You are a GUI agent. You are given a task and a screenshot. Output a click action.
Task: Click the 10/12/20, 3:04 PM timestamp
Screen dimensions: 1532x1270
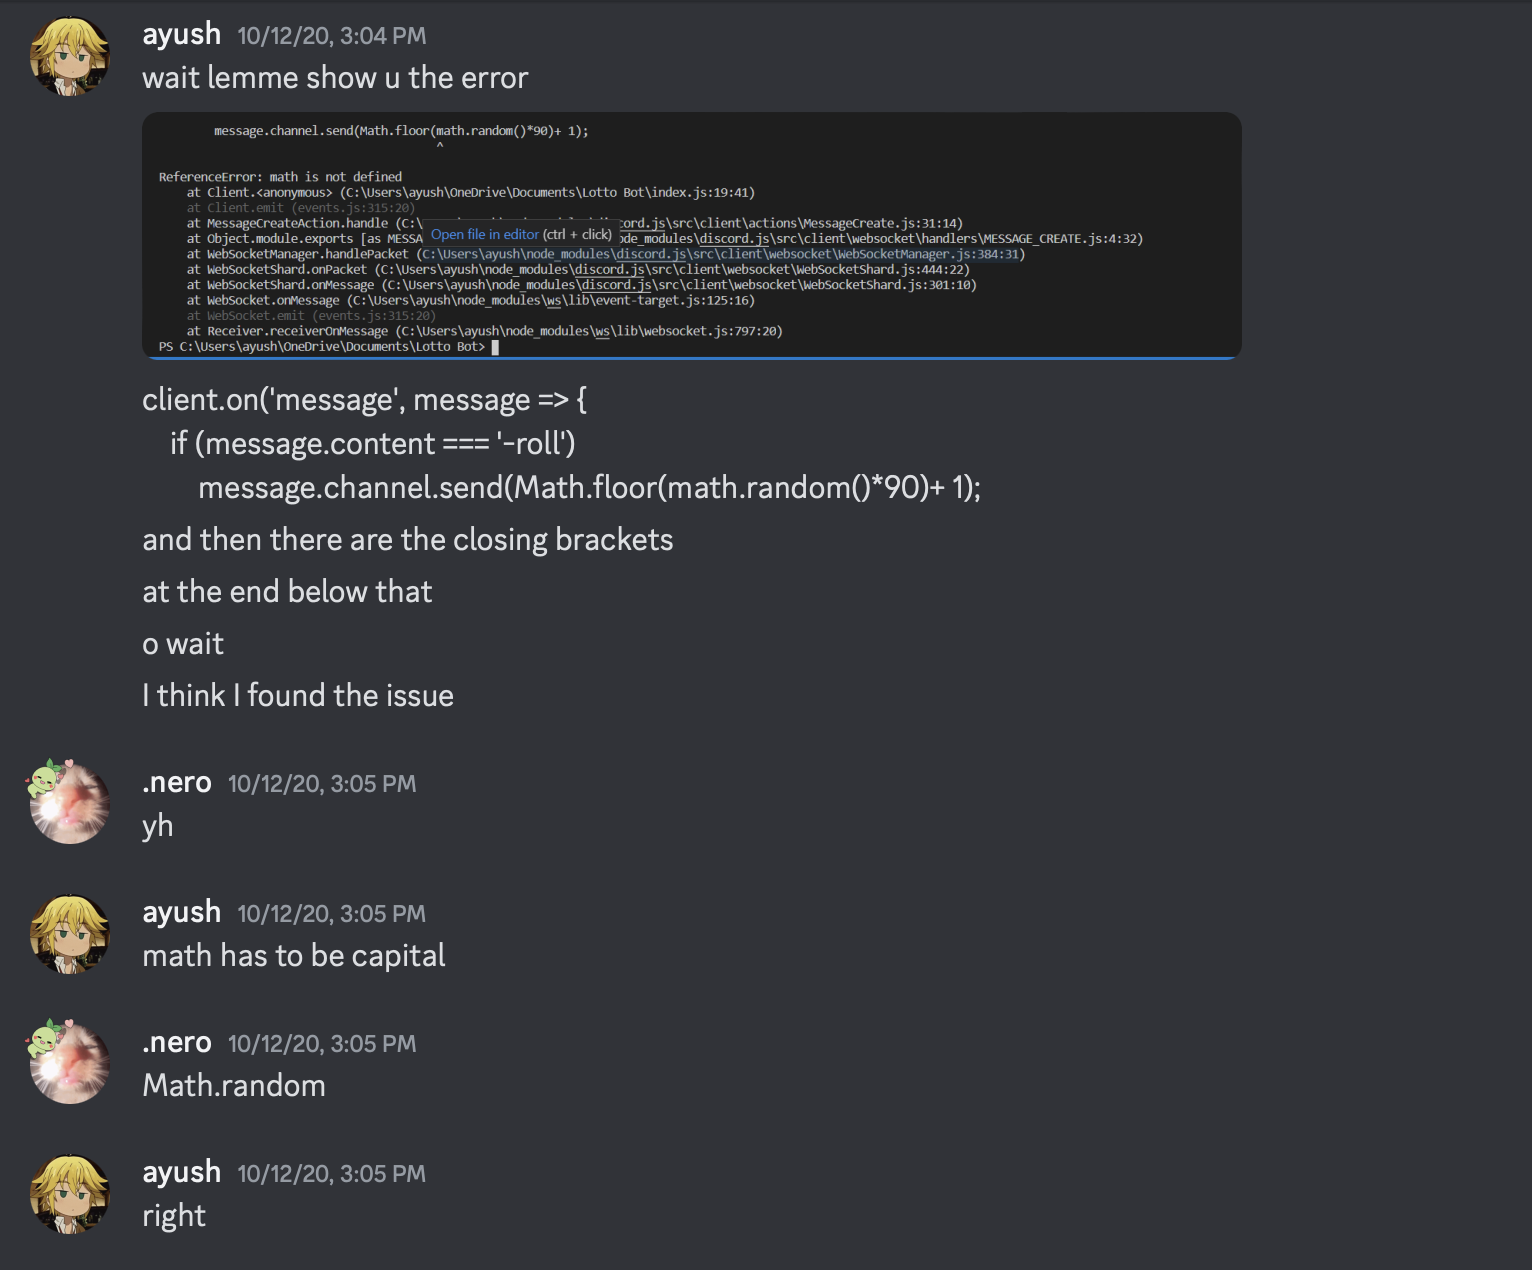332,36
